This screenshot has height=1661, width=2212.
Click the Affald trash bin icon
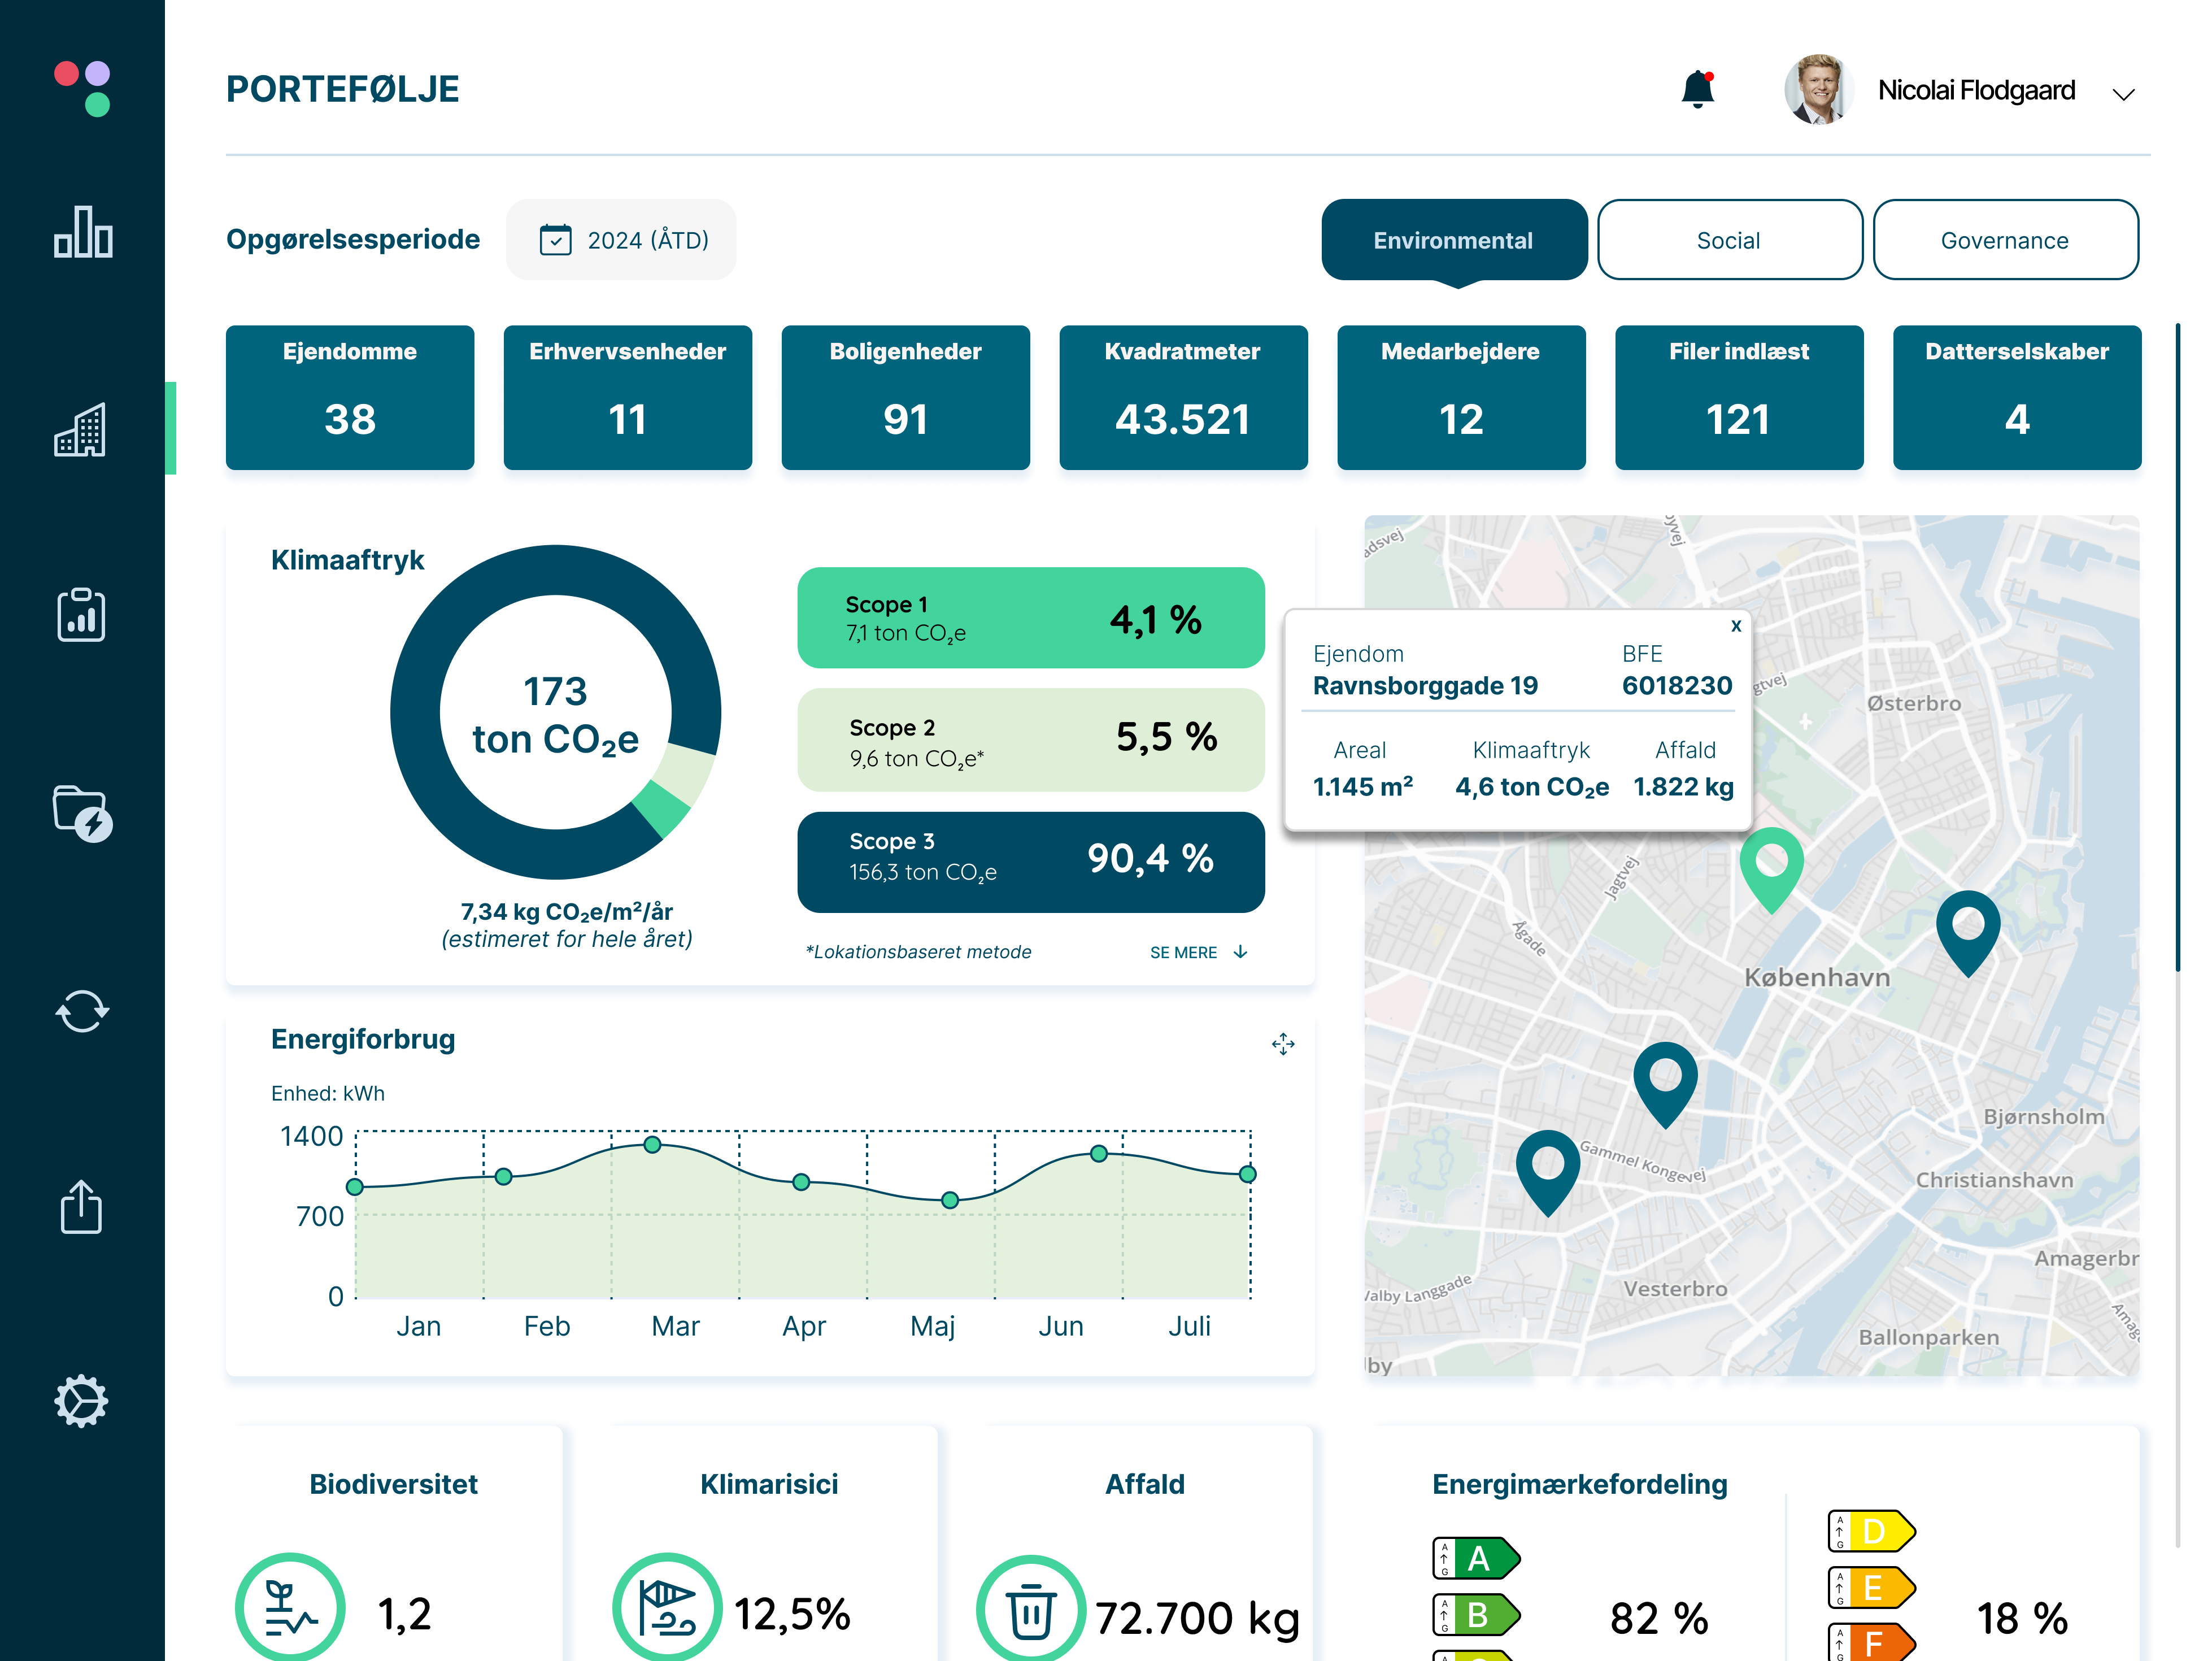pyautogui.click(x=1031, y=1610)
